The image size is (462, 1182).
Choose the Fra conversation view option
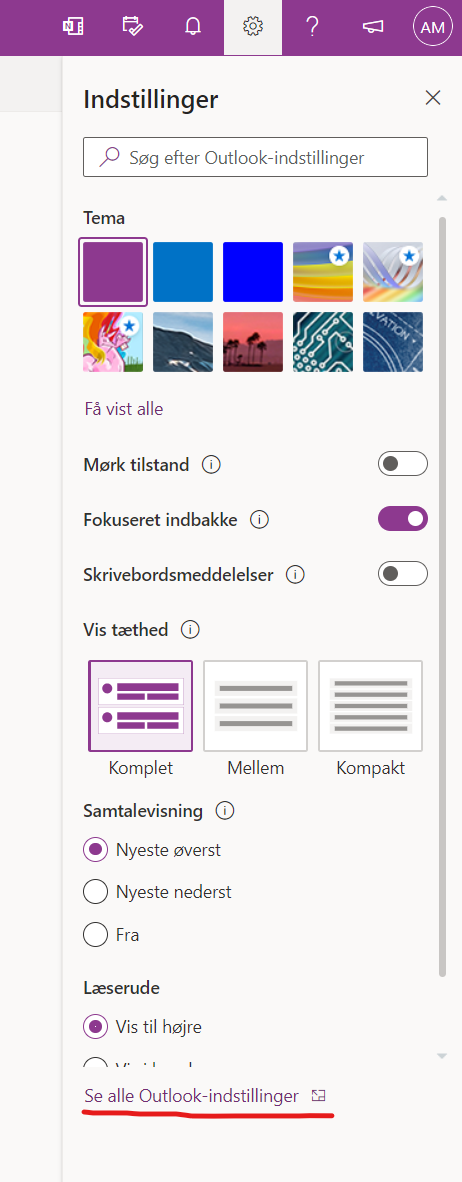click(x=95, y=935)
